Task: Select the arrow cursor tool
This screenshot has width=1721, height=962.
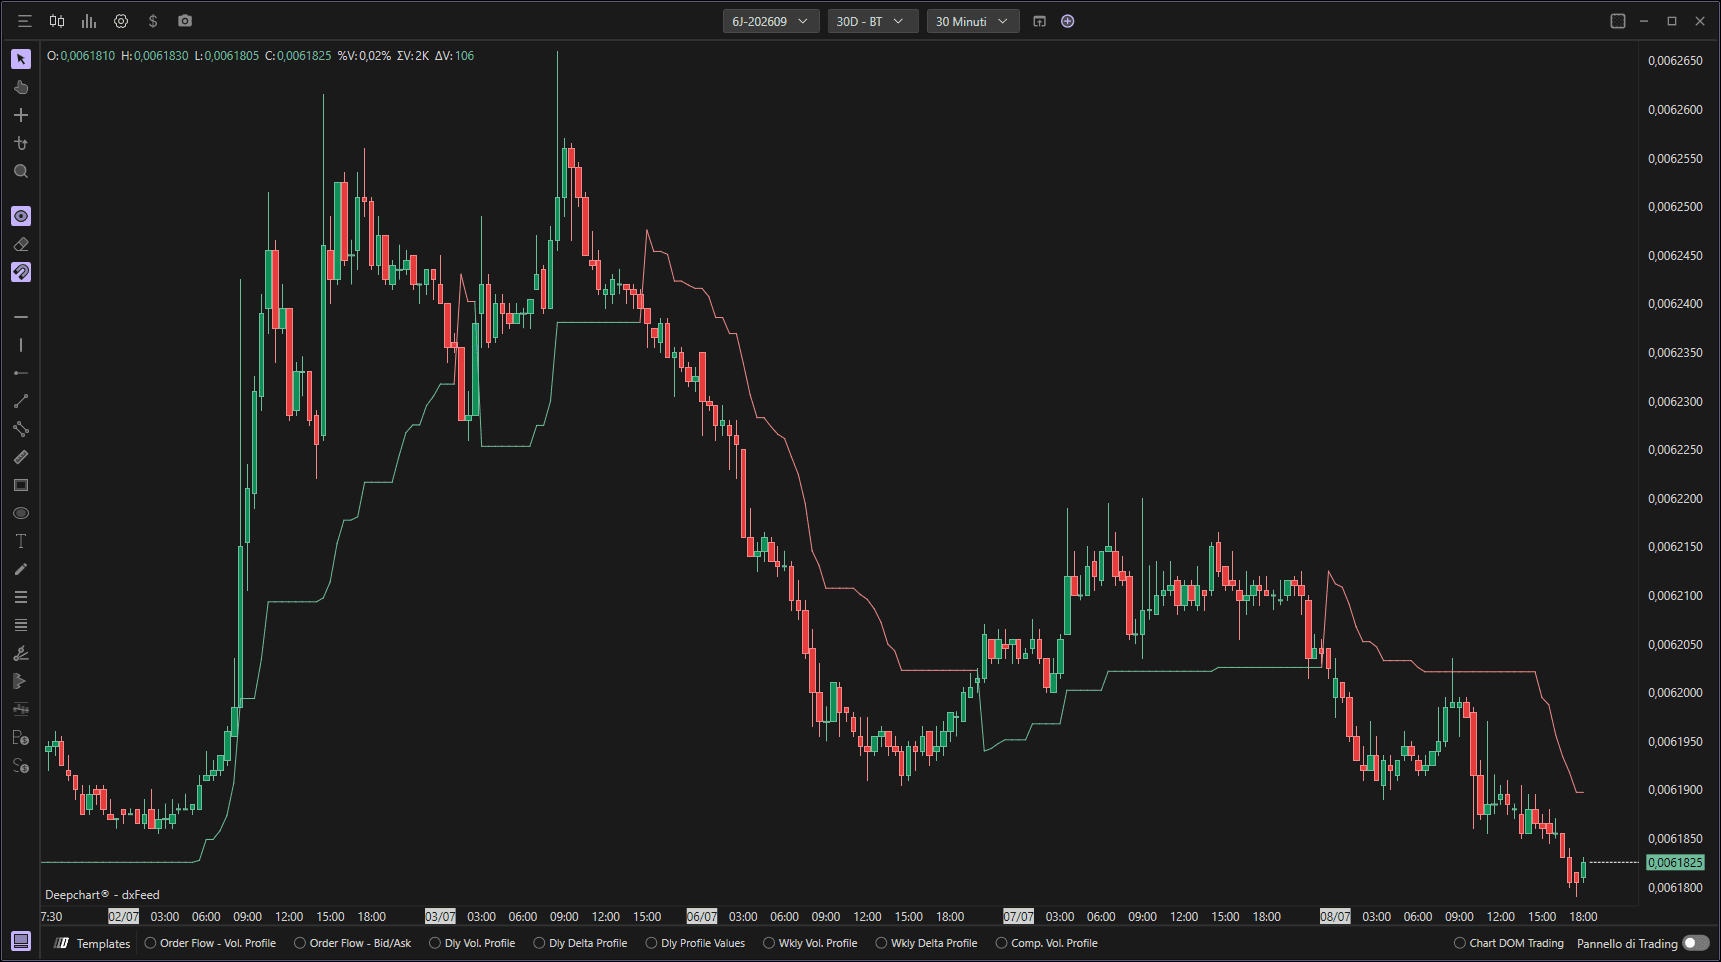Action: click(21, 59)
